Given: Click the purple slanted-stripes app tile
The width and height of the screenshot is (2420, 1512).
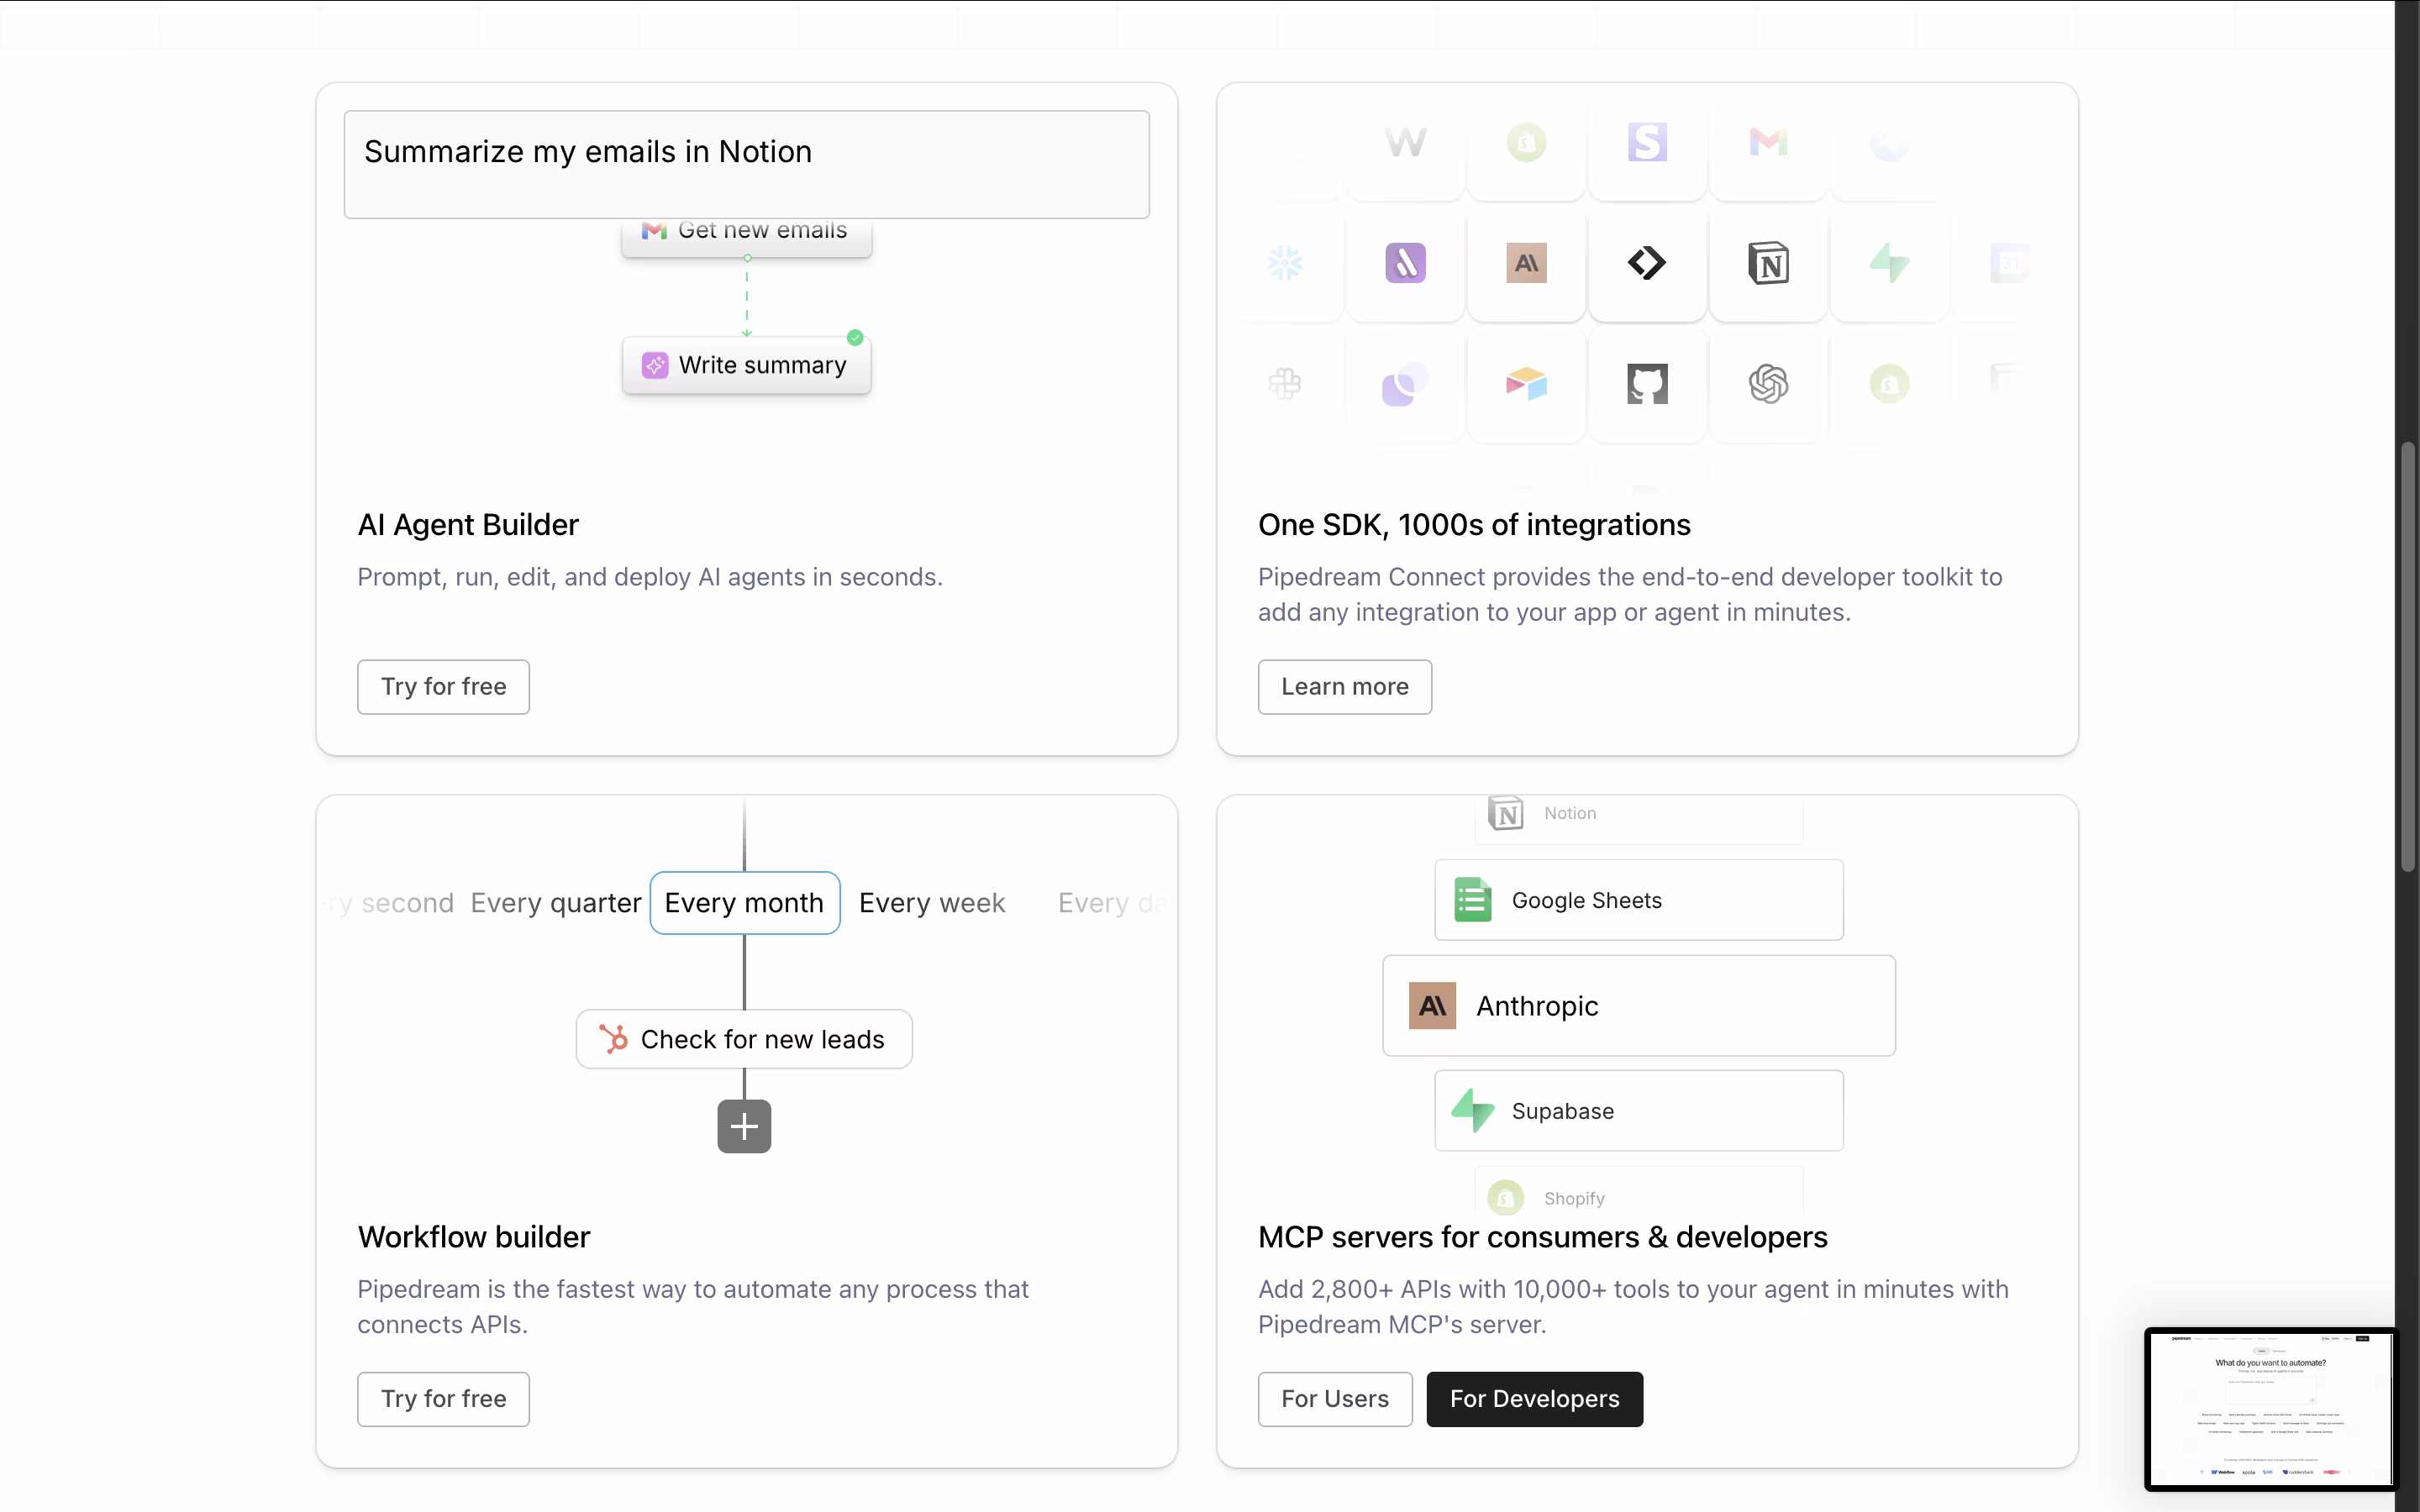Looking at the screenshot, I should (x=1405, y=263).
